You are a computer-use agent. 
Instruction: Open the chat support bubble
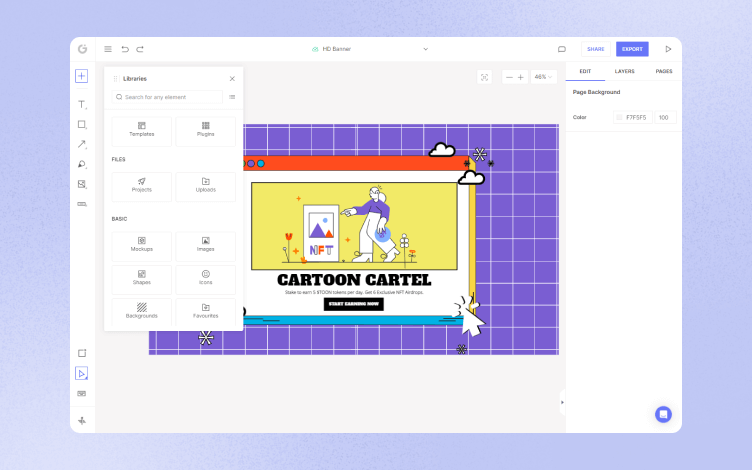pos(663,414)
